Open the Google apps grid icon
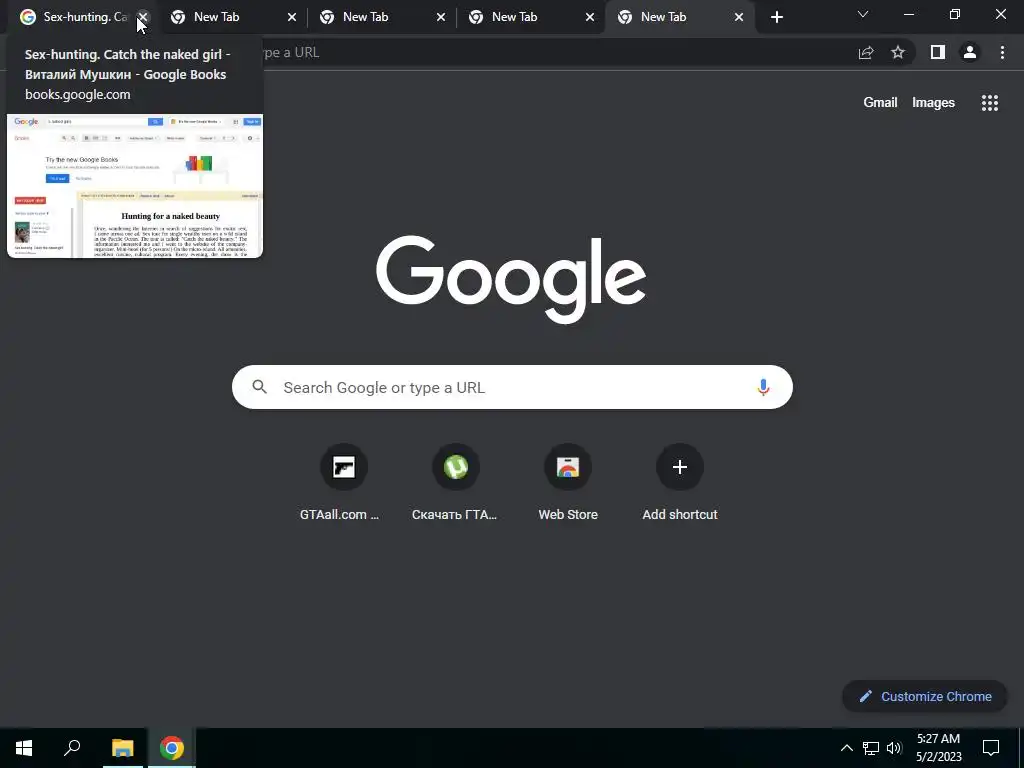The height and width of the screenshot is (768, 1024). point(990,103)
